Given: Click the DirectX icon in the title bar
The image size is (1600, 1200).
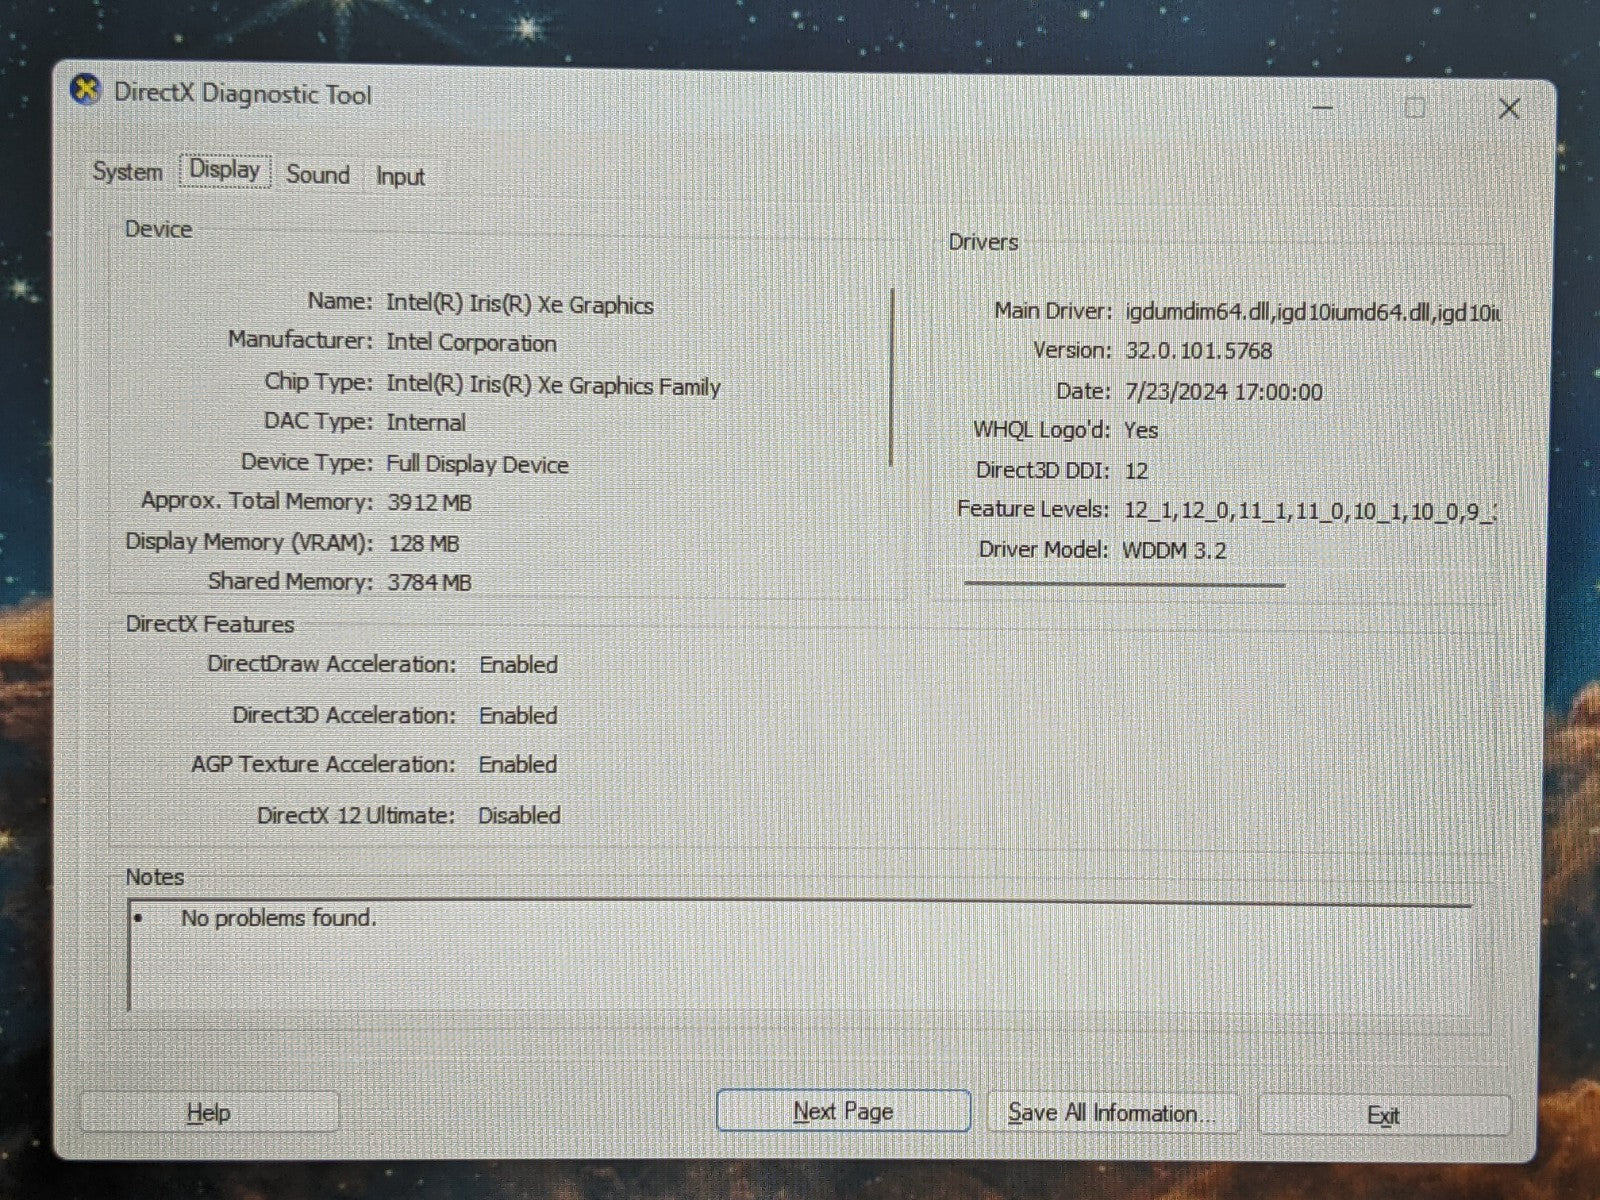Looking at the screenshot, I should pos(86,91).
